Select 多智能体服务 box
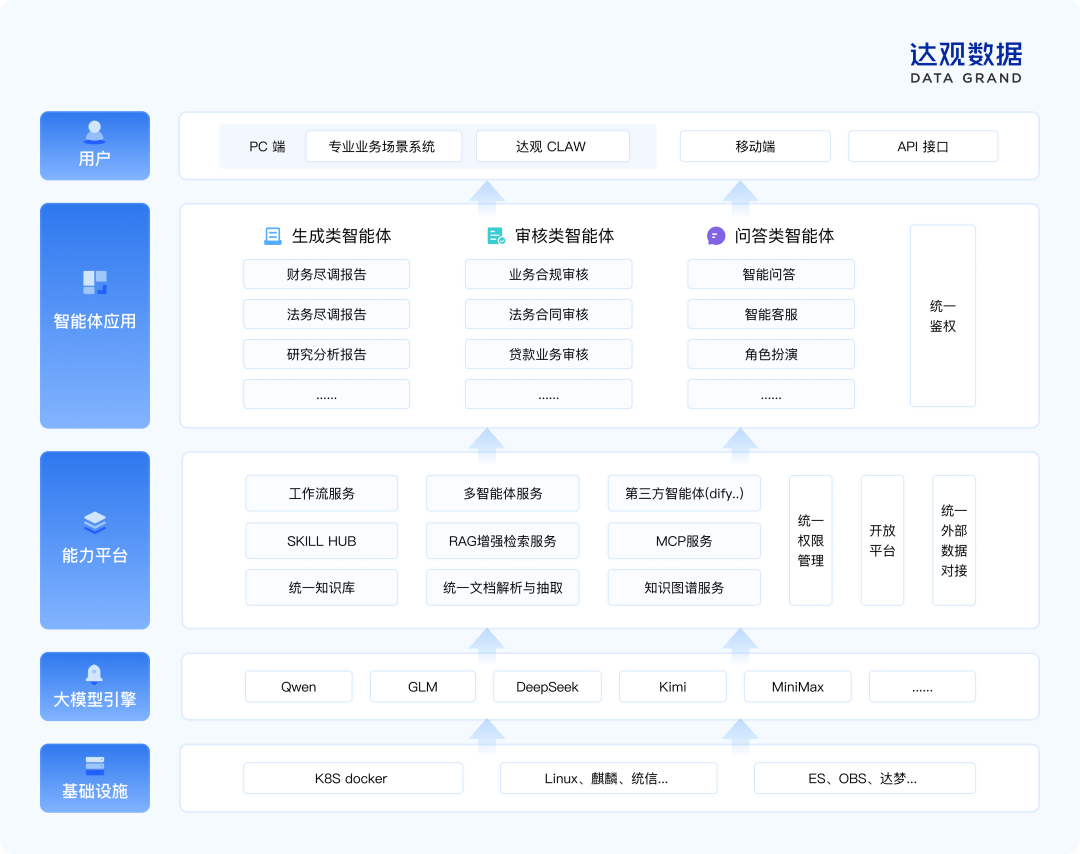Screen dimensions: 1080x854 [503, 493]
